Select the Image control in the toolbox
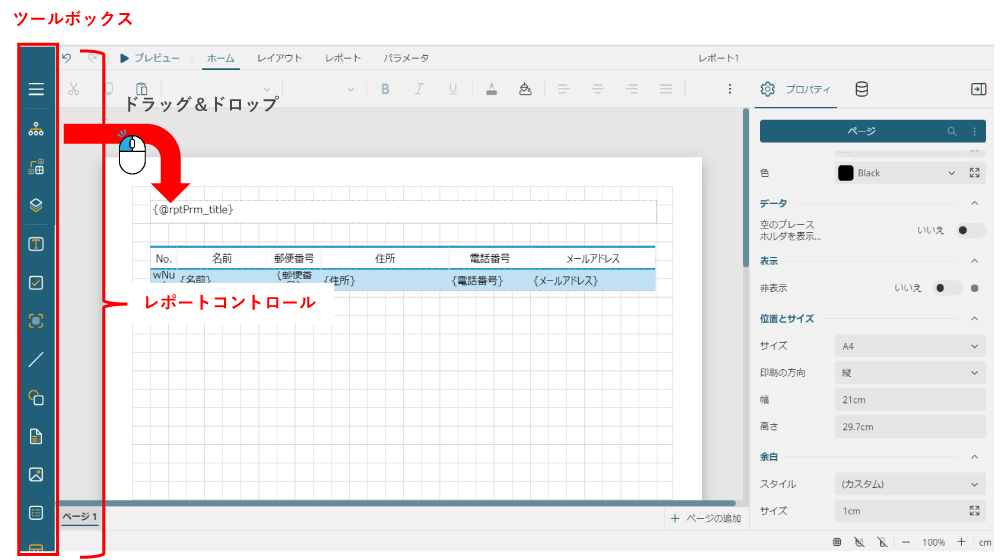This screenshot has height=560, width=1000. pos(36,474)
